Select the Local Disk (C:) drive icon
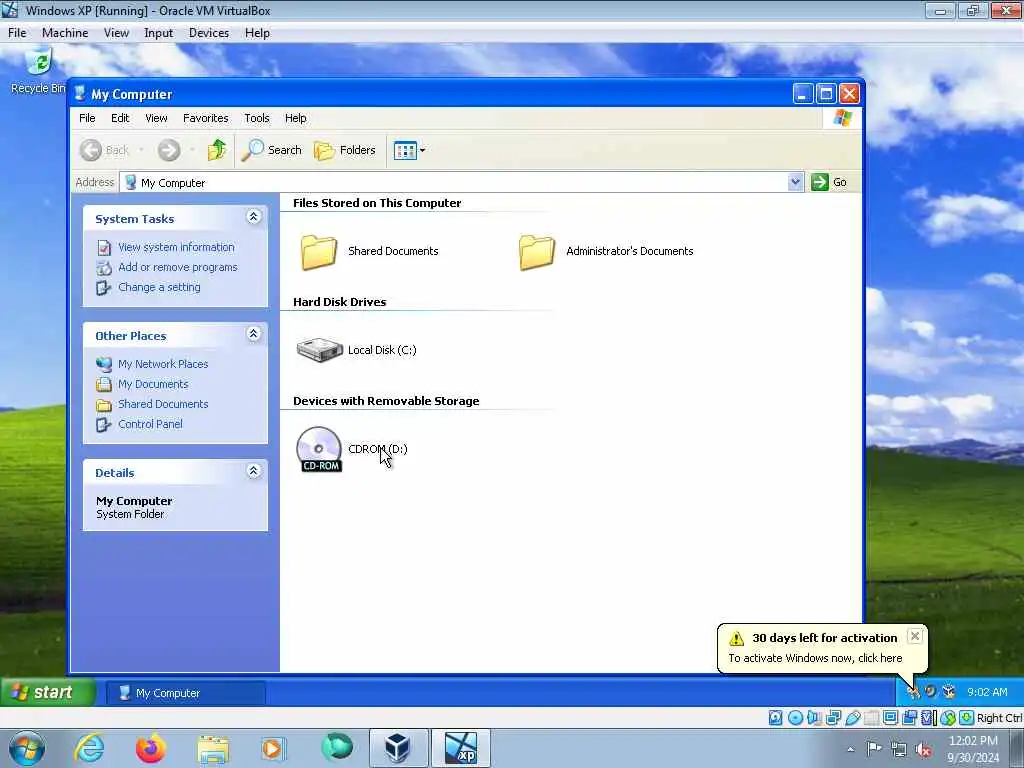Viewport: 1024px width, 768px height. tap(319, 350)
